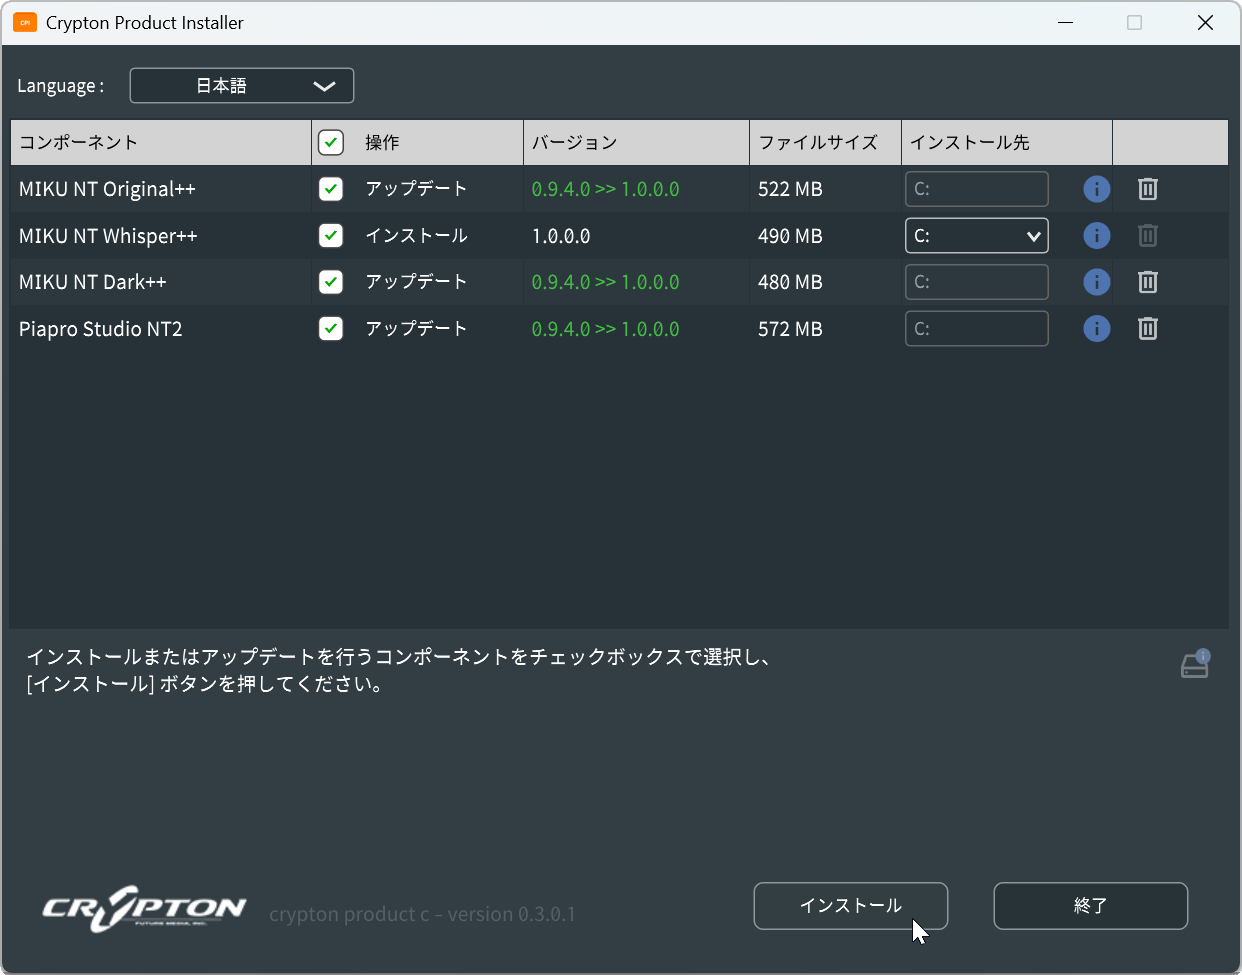Select the MIKU NT Whisper++ component name
This screenshot has width=1242, height=975.
click(108, 236)
